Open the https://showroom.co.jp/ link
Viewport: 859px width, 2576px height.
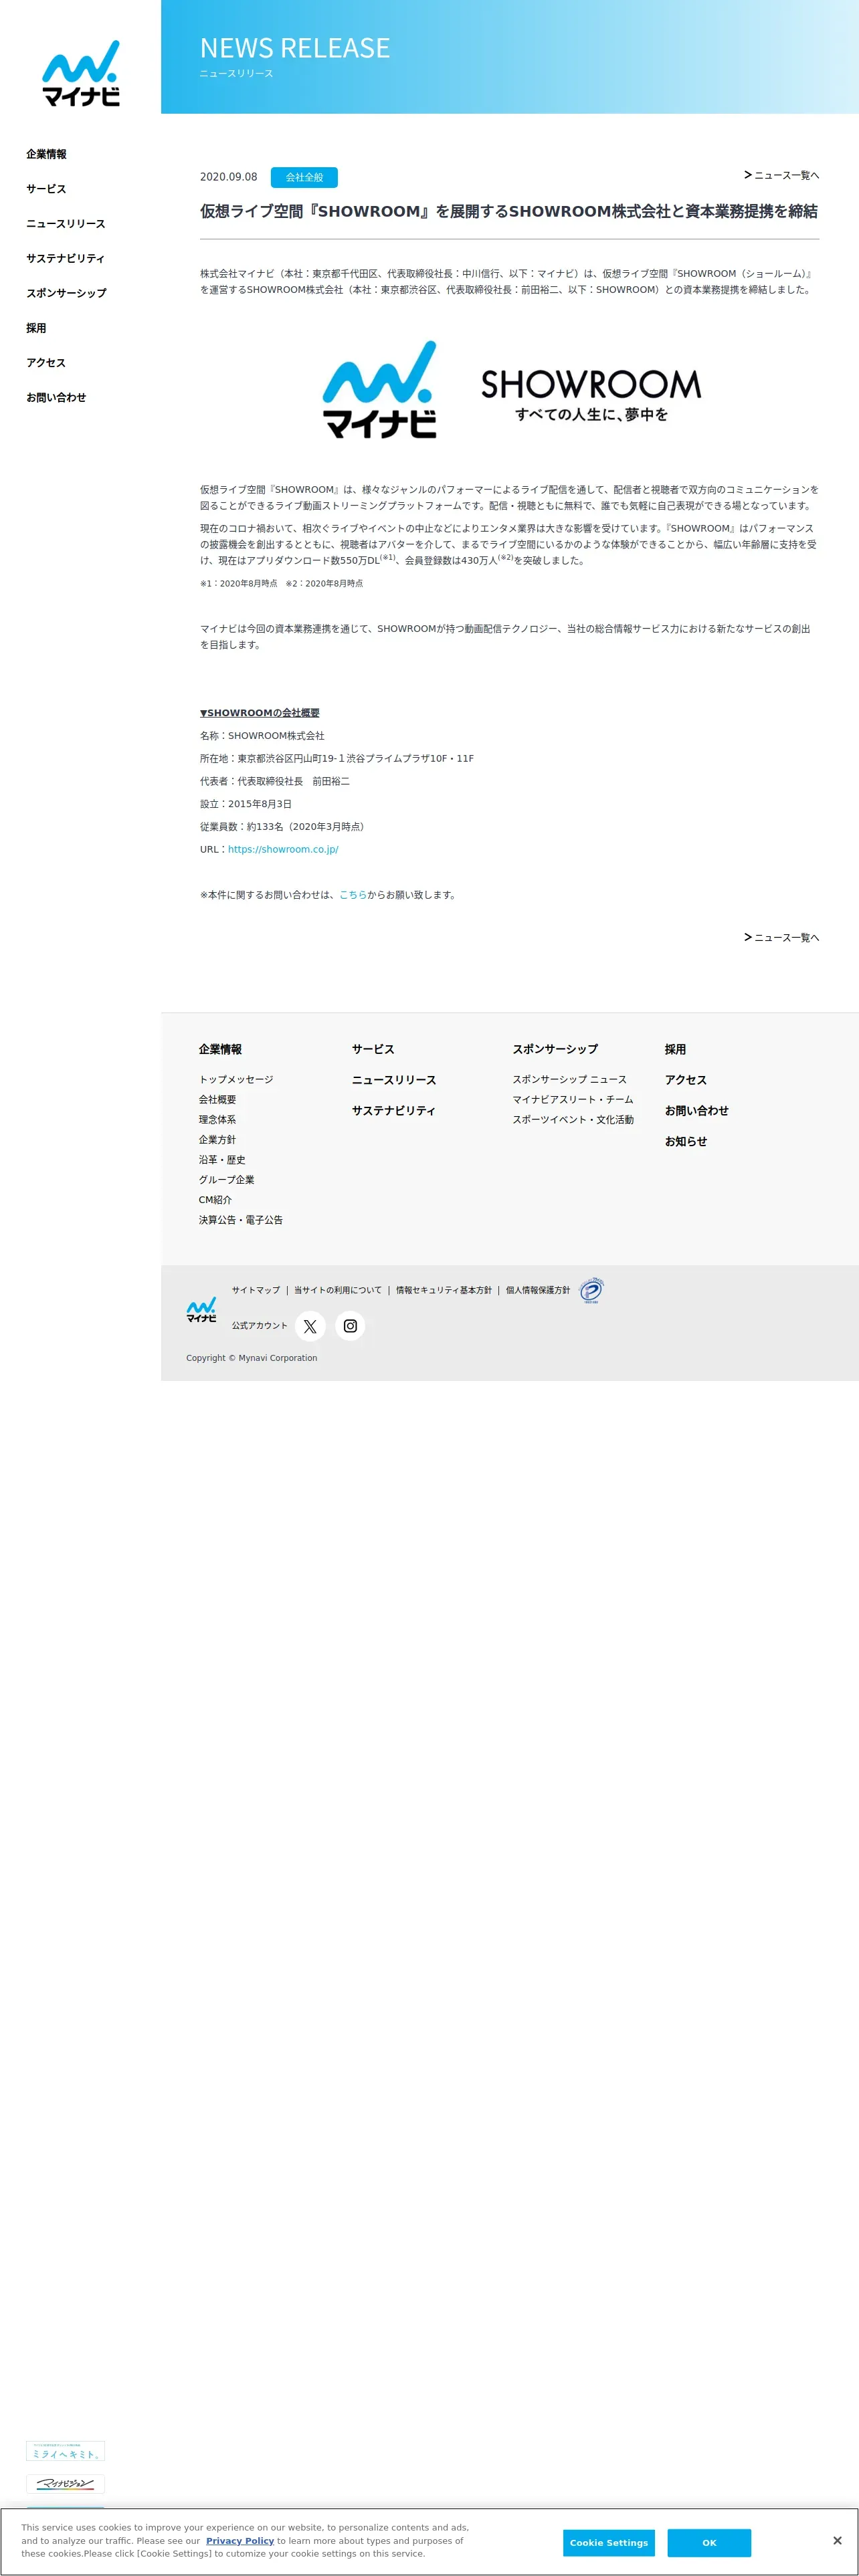pyautogui.click(x=283, y=849)
